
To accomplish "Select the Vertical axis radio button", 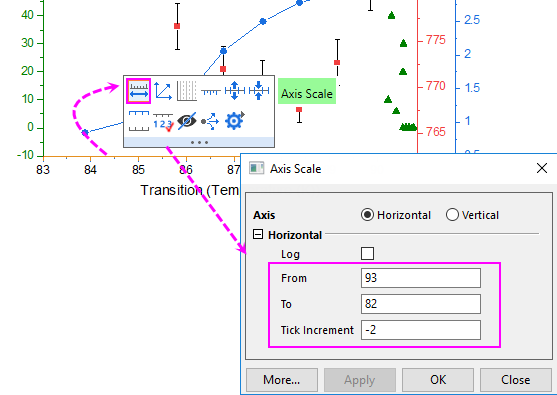I will (x=452, y=215).
